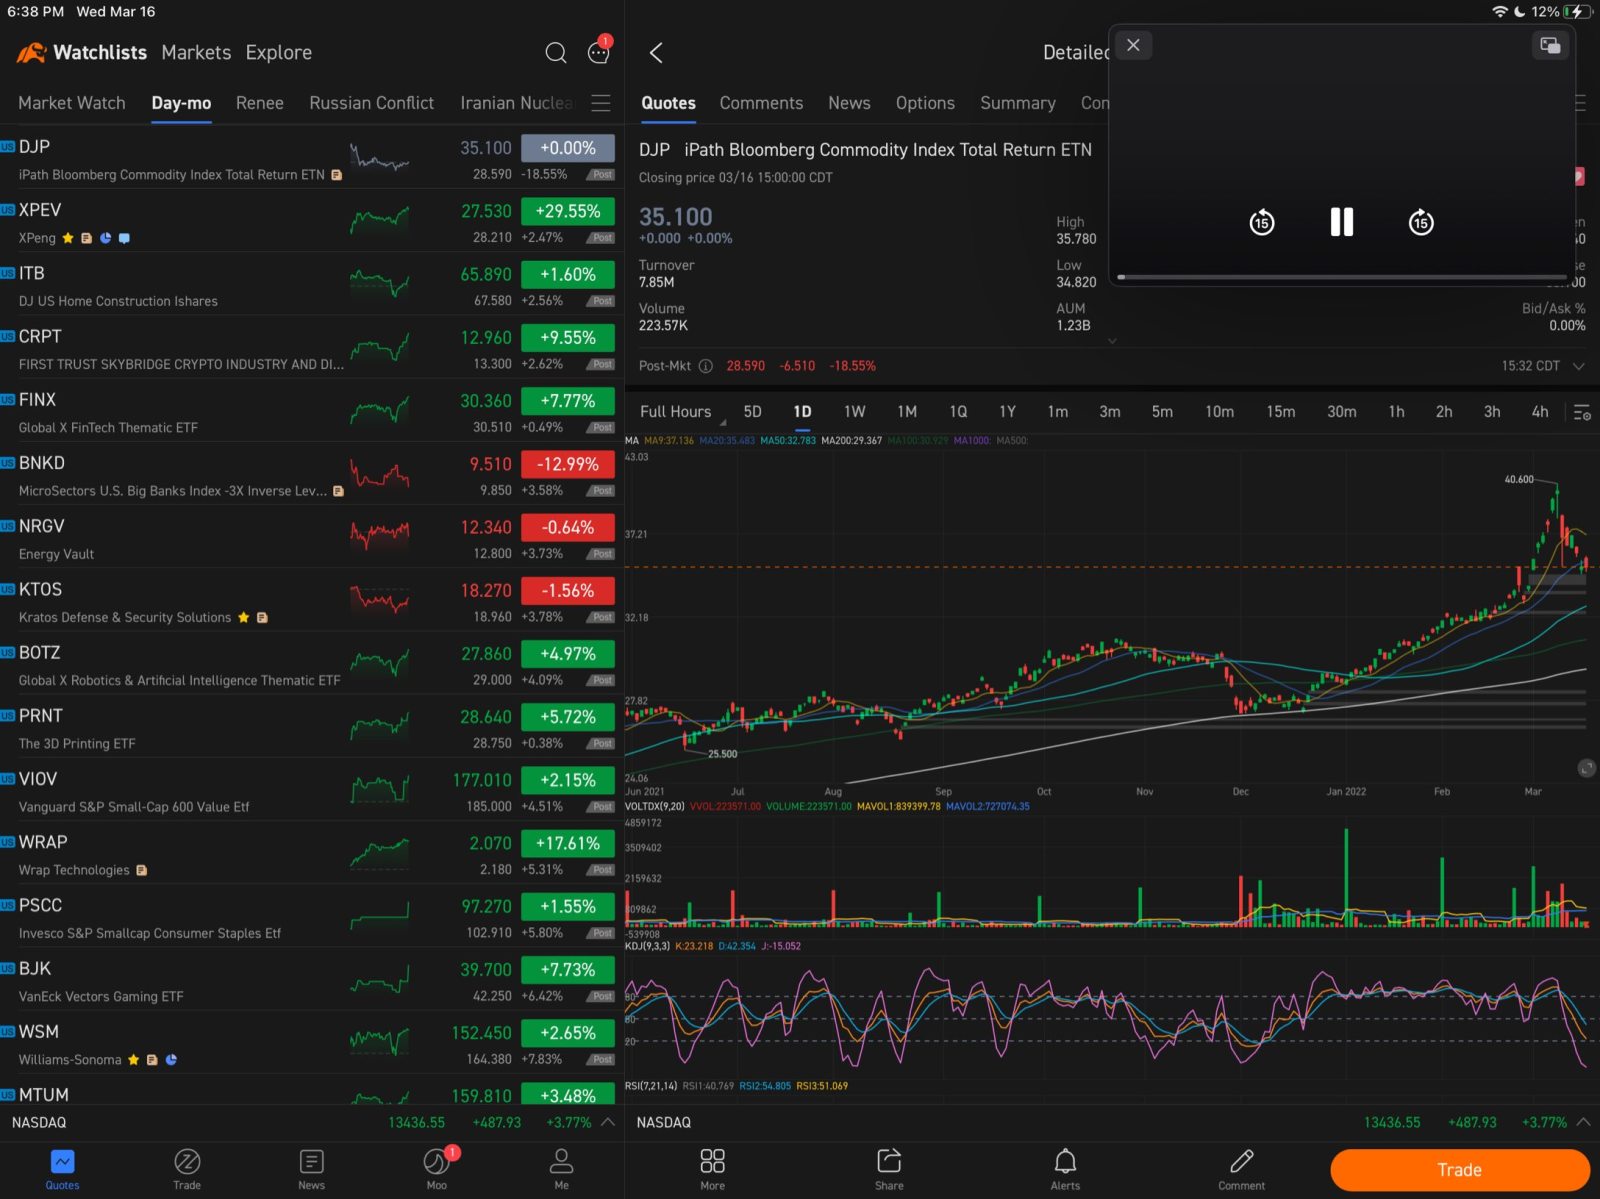Open the fullscreen chart expand icon
Viewport: 1600px width, 1199px height.
(1586, 768)
